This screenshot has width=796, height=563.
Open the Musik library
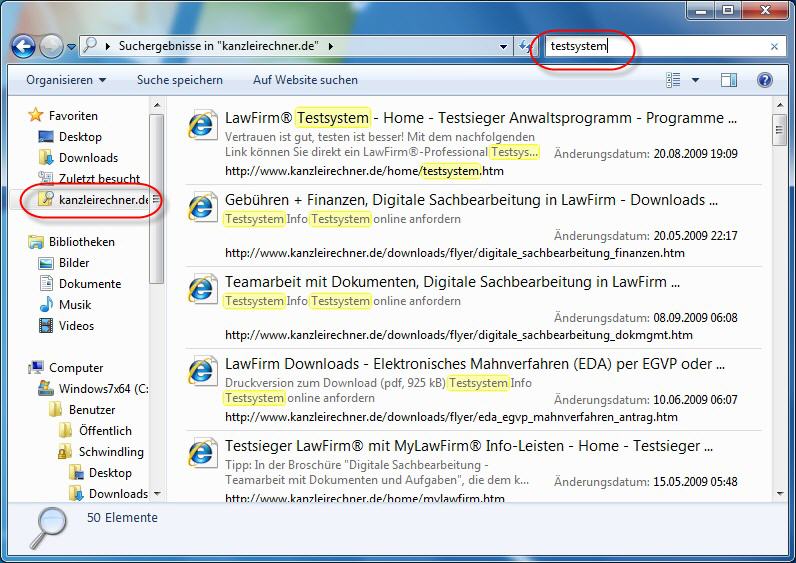click(x=74, y=304)
